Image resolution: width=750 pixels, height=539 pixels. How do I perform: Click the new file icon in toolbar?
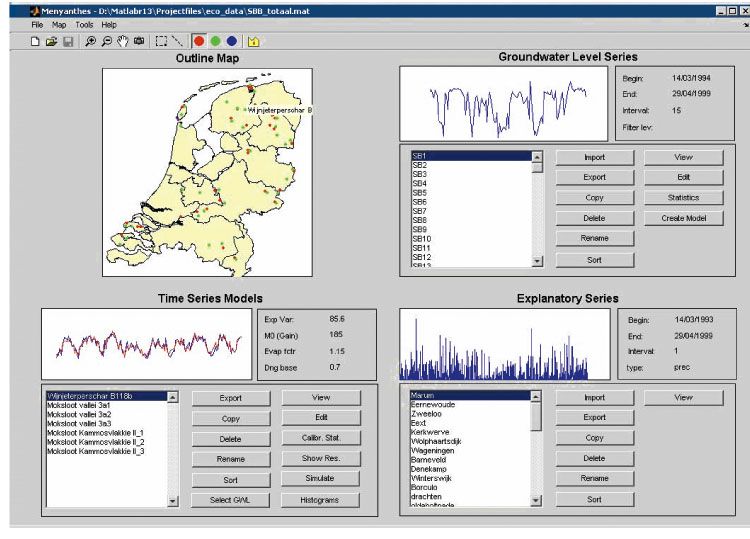pos(35,41)
